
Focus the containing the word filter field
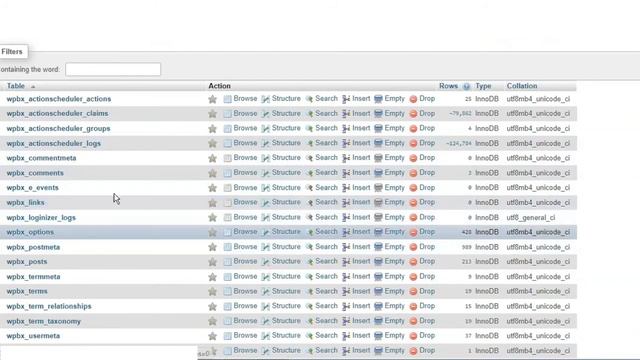tap(113, 69)
